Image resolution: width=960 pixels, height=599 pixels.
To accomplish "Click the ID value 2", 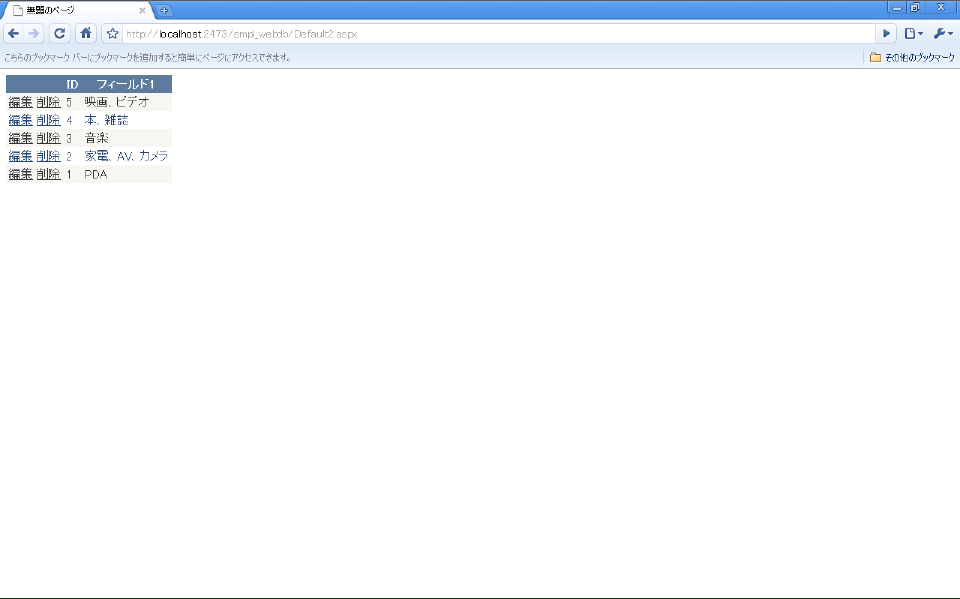I will tap(69, 157).
